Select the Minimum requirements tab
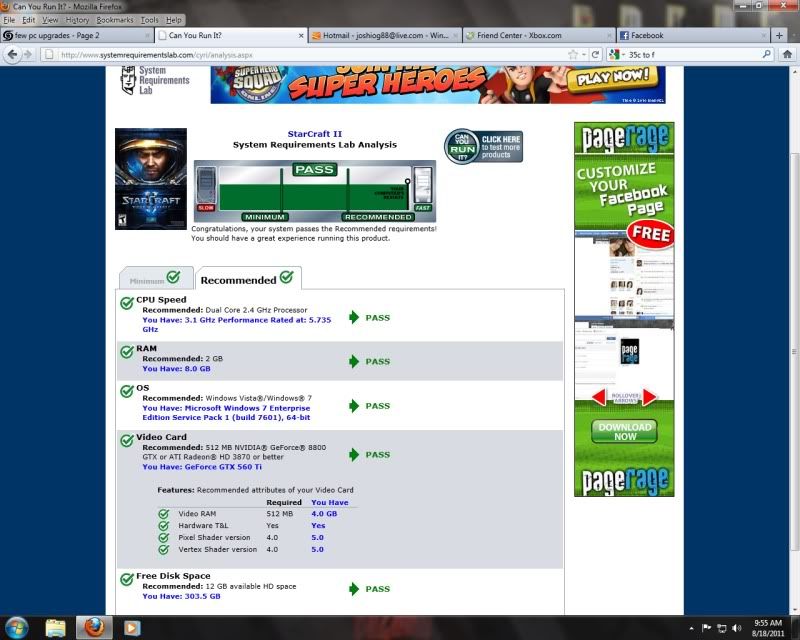The height and width of the screenshot is (640, 800). click(156, 278)
